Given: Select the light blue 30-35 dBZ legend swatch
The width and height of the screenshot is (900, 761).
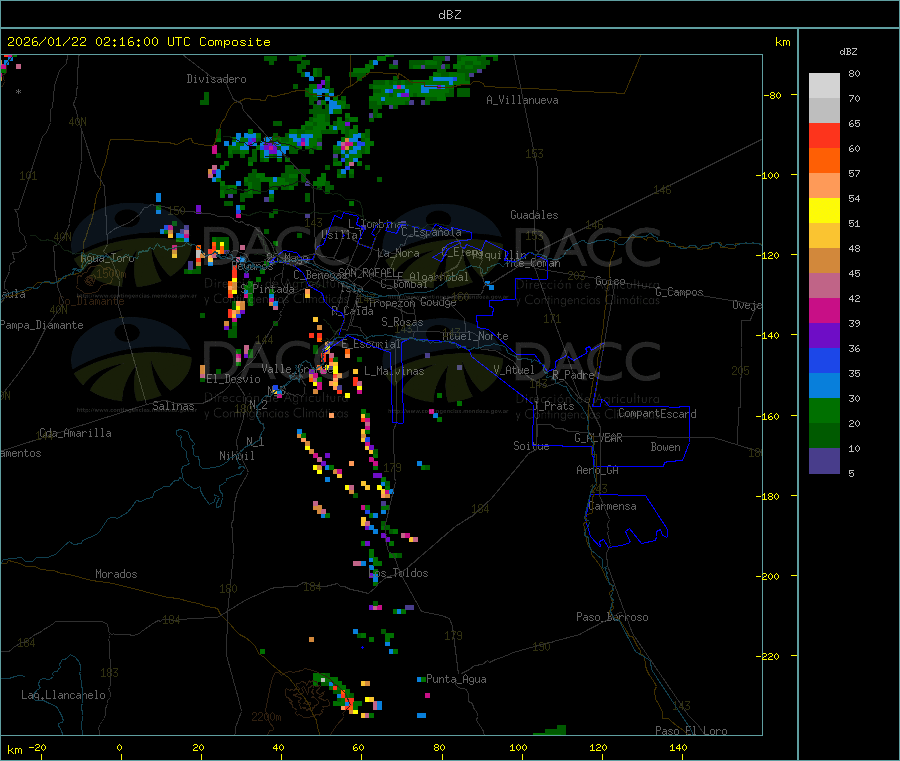Looking at the screenshot, I should coord(824,386).
